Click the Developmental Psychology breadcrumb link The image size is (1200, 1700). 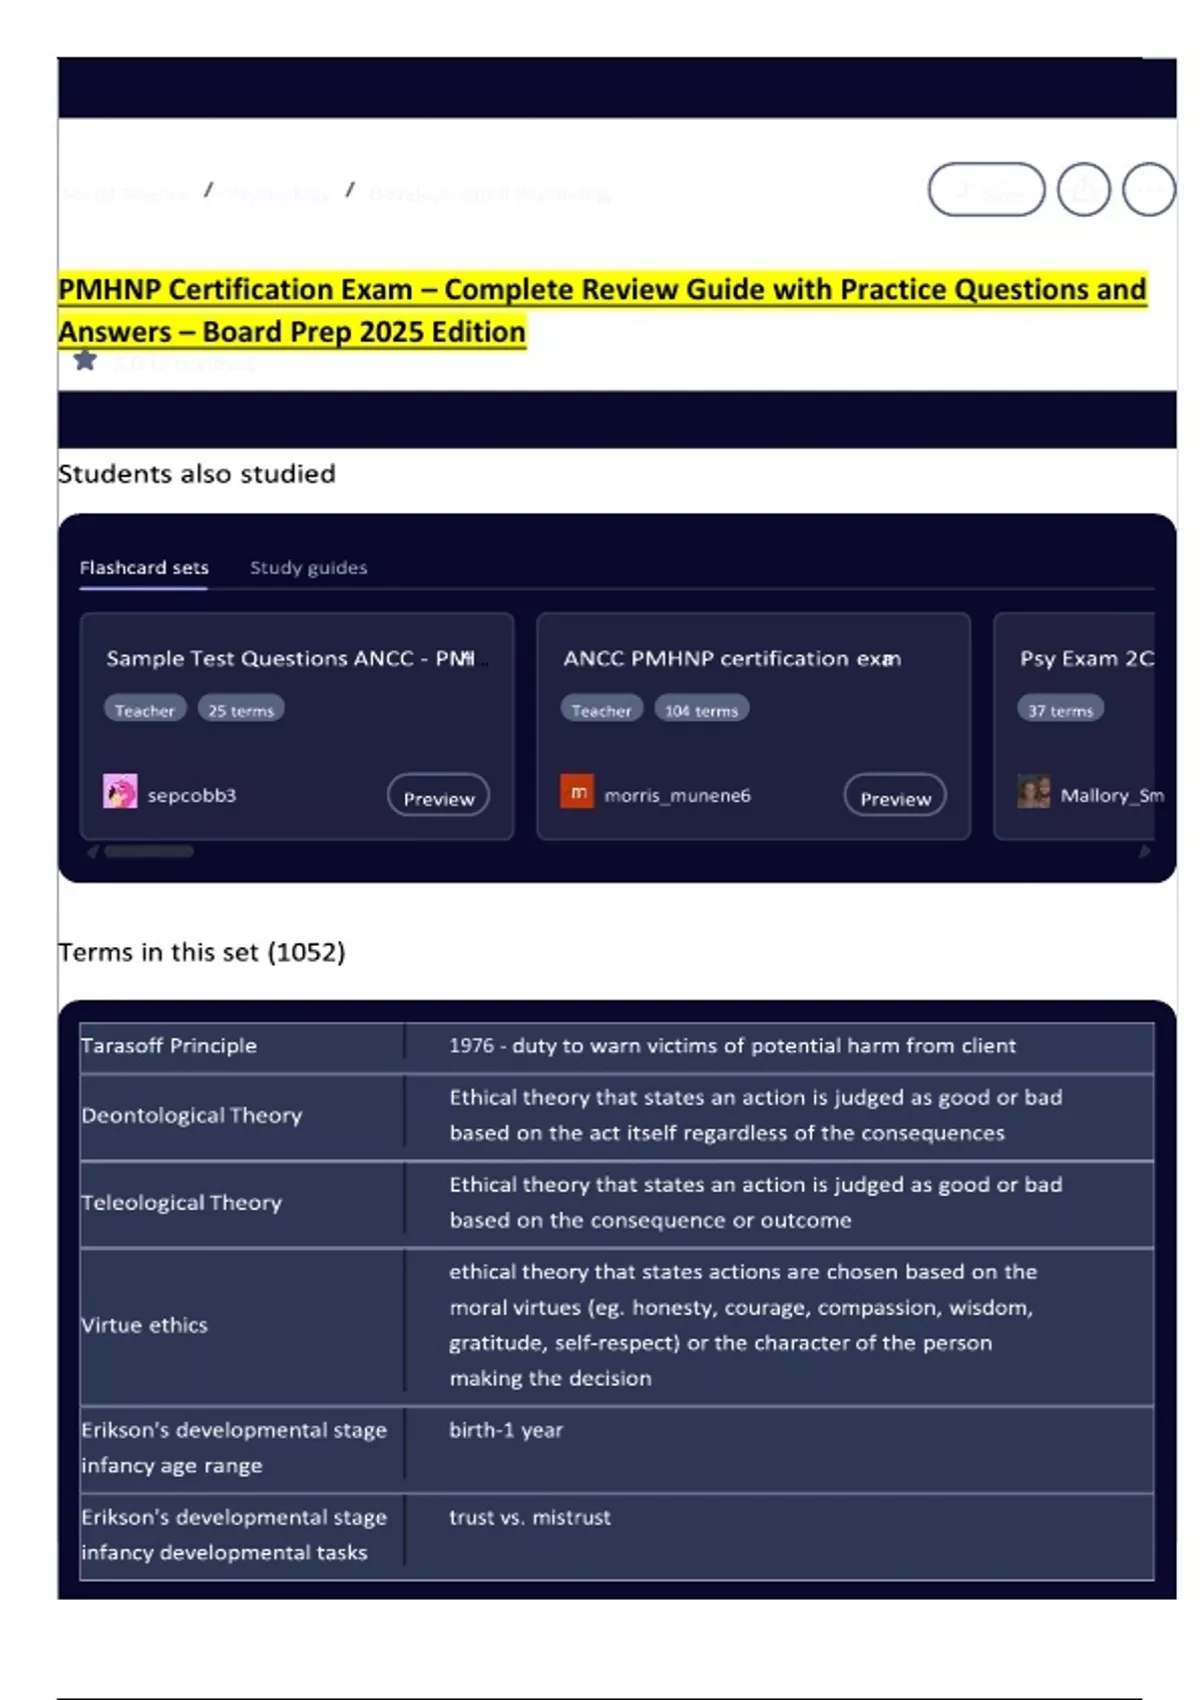(491, 194)
